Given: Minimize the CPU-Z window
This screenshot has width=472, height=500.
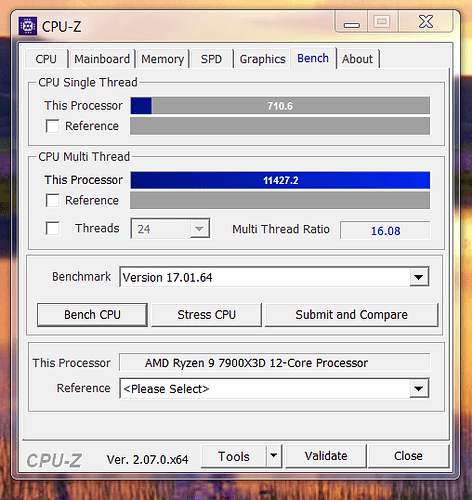Looking at the screenshot, I should (x=352, y=22).
